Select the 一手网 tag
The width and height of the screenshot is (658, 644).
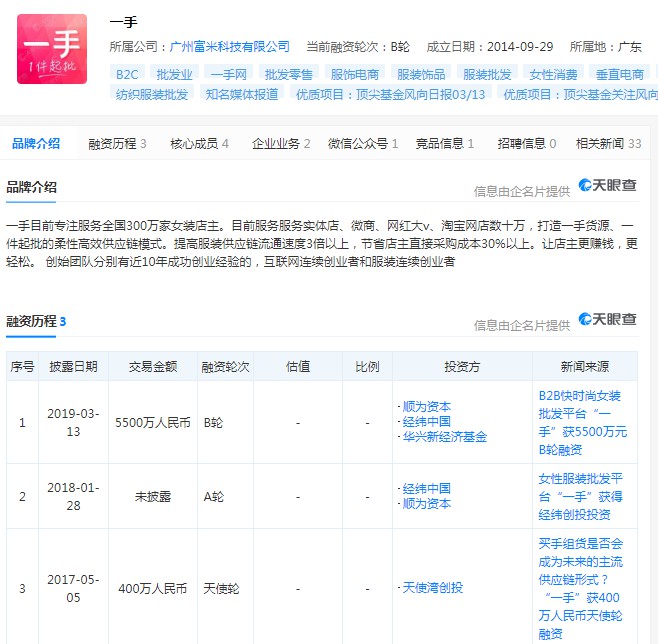pos(228,74)
